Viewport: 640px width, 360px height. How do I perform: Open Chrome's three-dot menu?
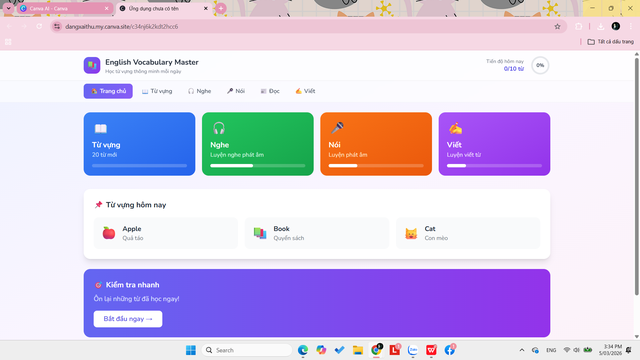631,27
